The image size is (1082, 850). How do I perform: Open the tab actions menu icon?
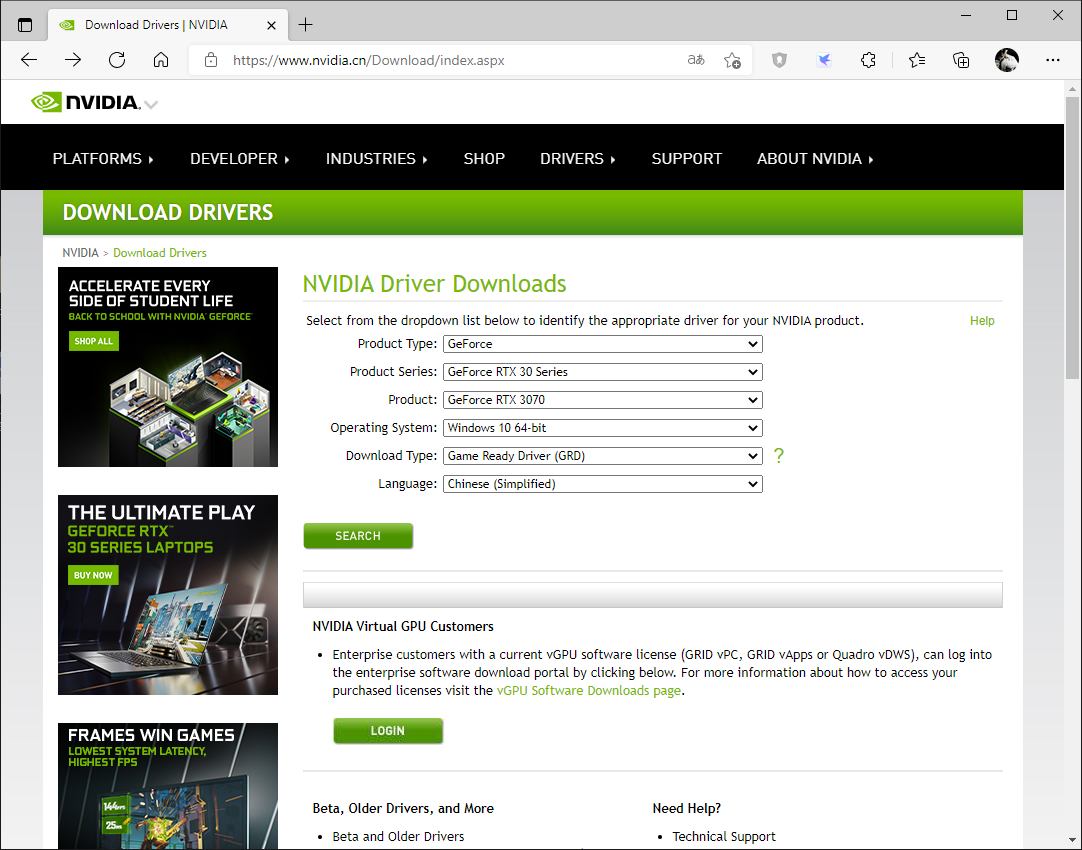click(x=25, y=26)
